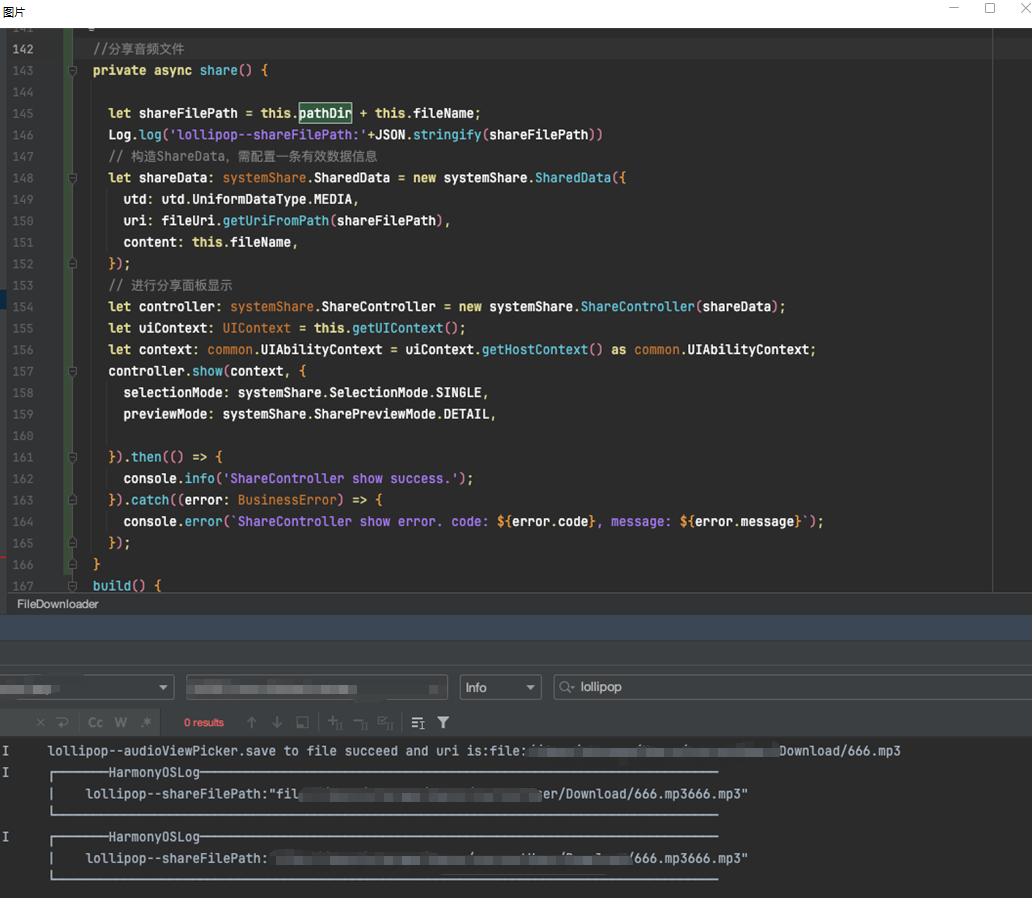Image resolution: width=1032 pixels, height=898 pixels.
Task: Click the highlighted pathDir identifier
Action: (325, 113)
